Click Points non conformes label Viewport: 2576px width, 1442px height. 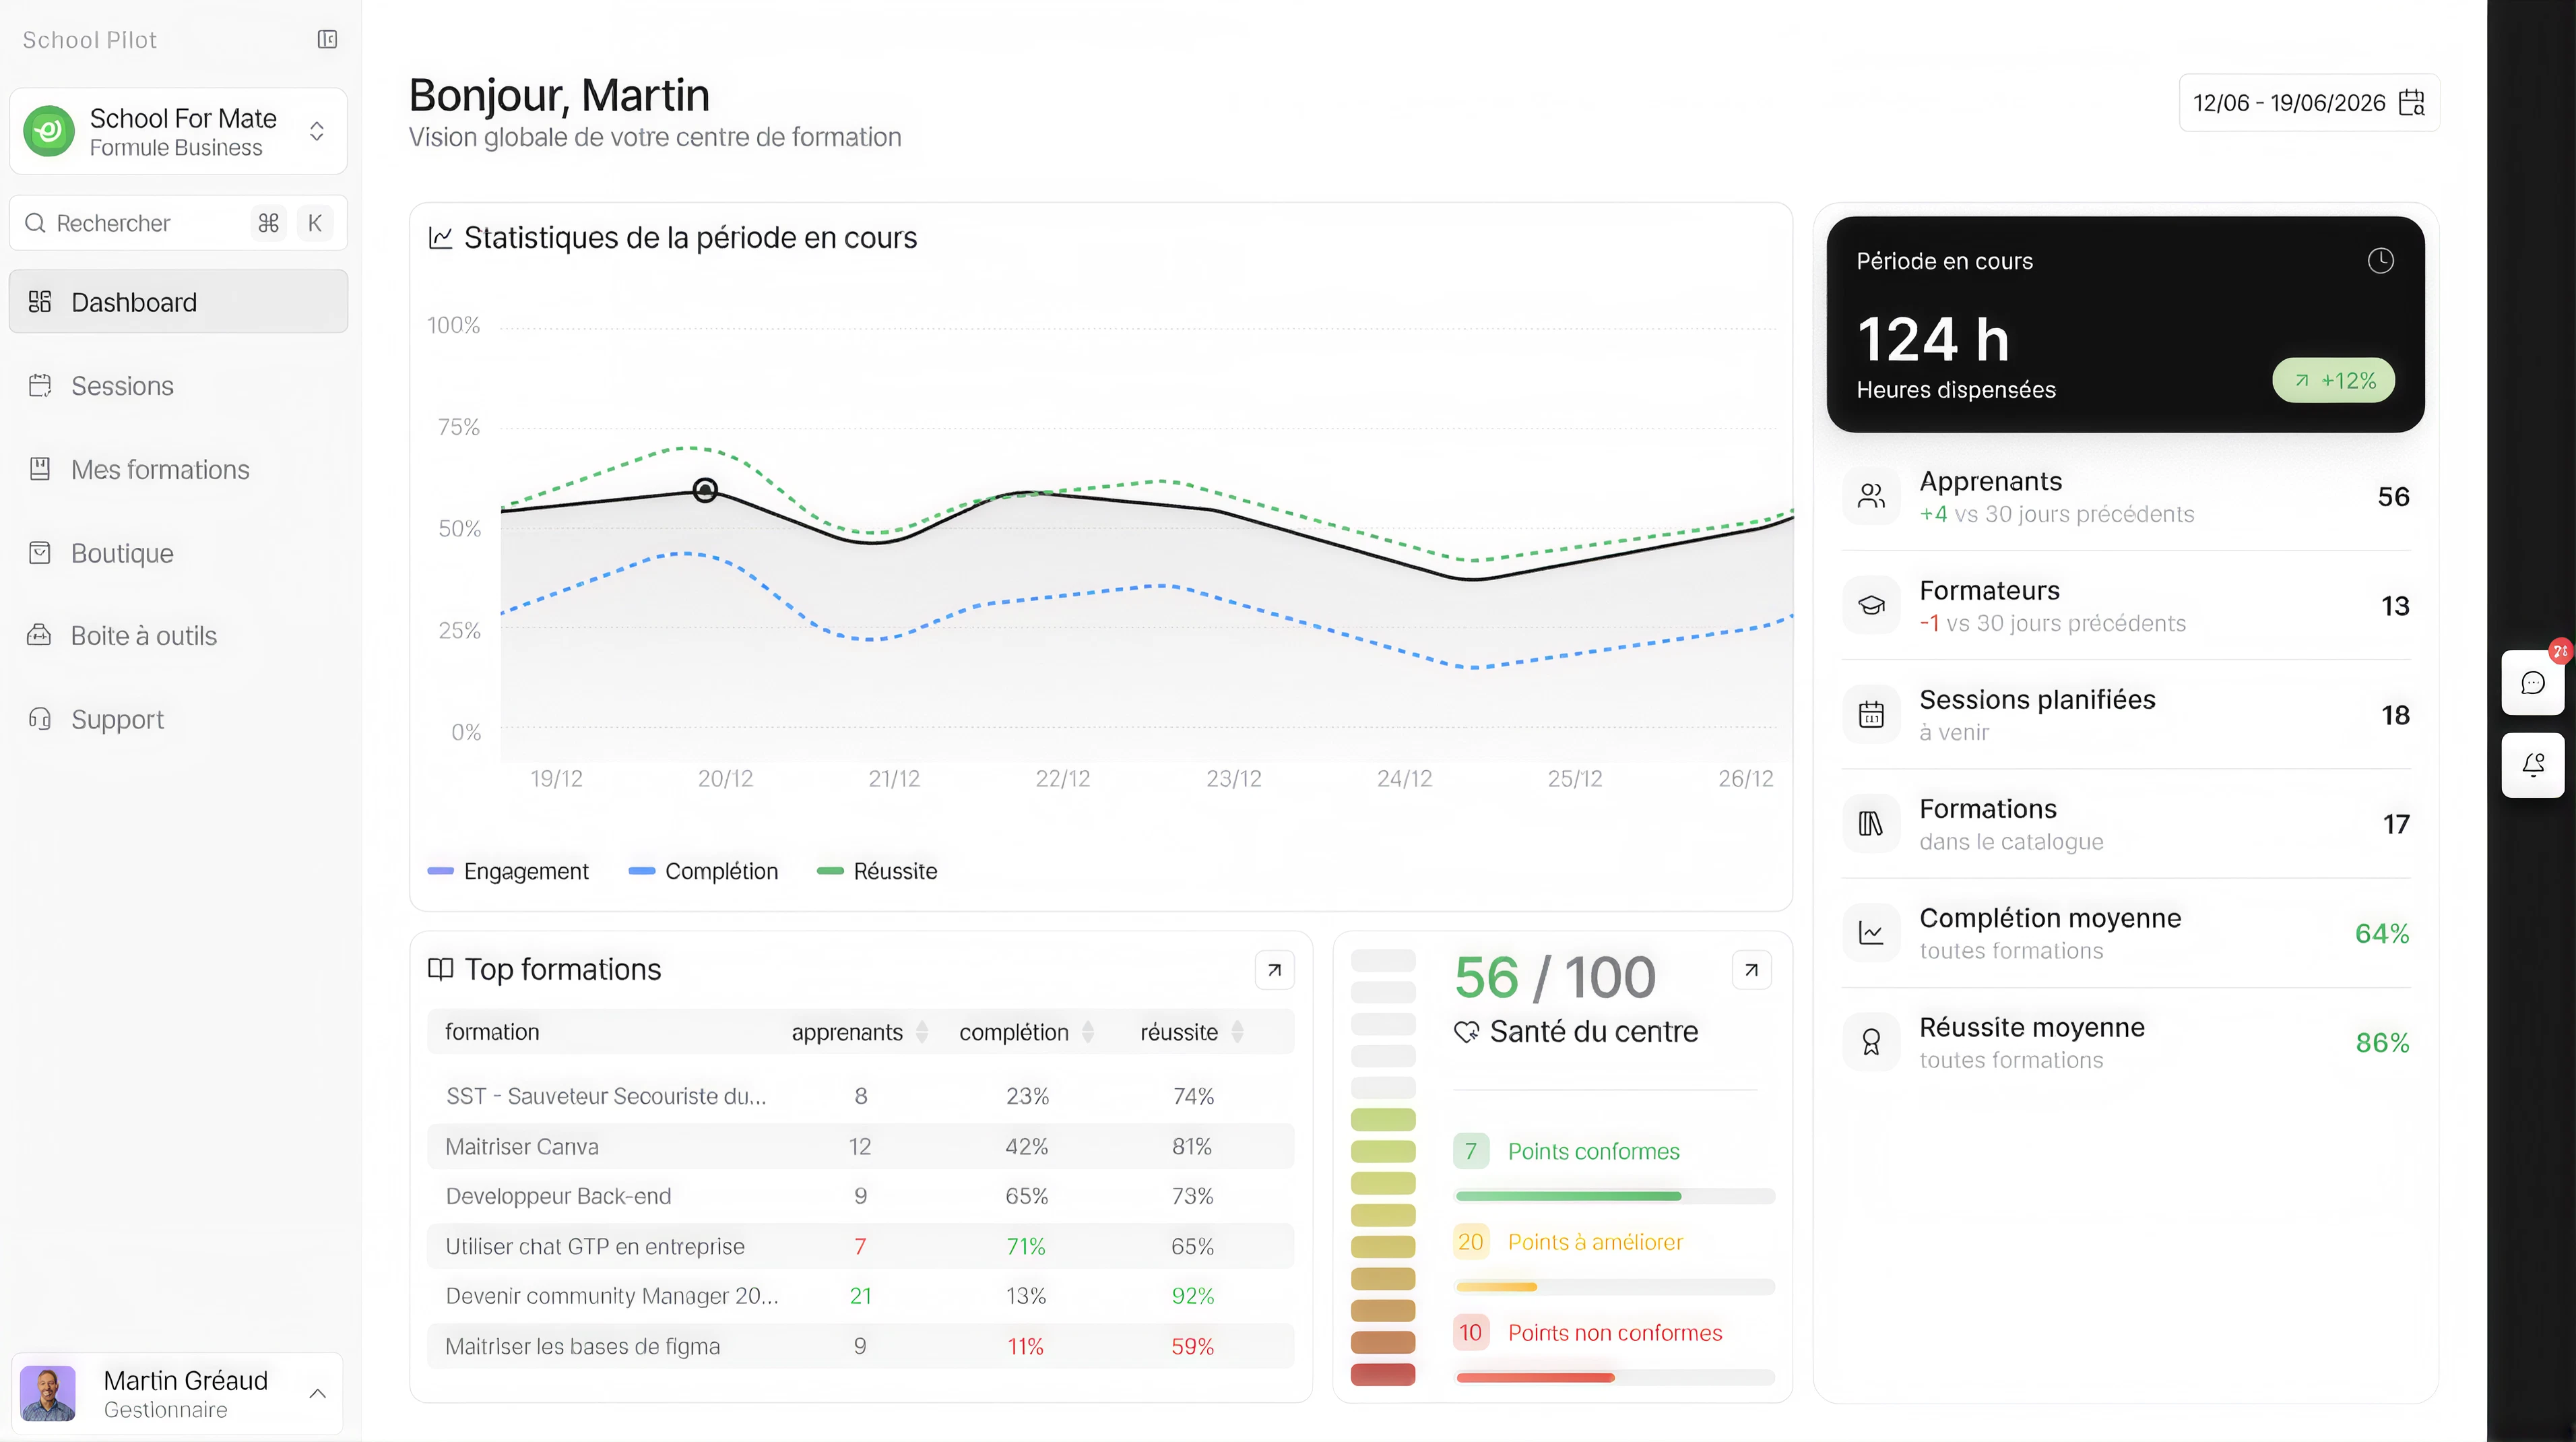pyautogui.click(x=1615, y=1333)
